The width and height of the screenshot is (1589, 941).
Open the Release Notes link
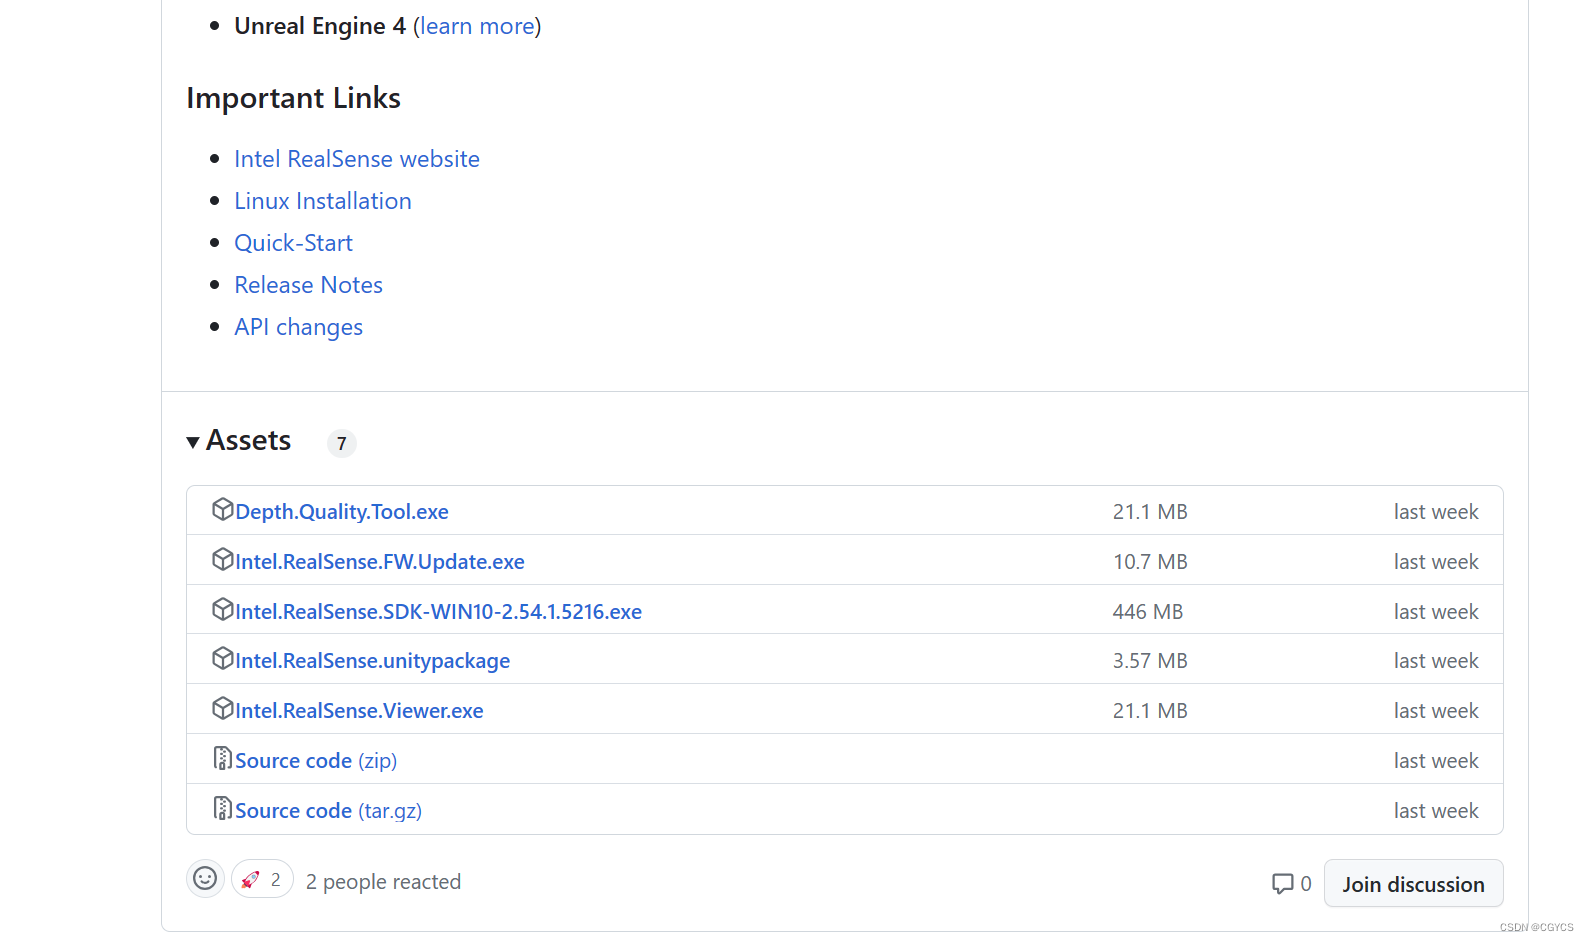coord(309,285)
